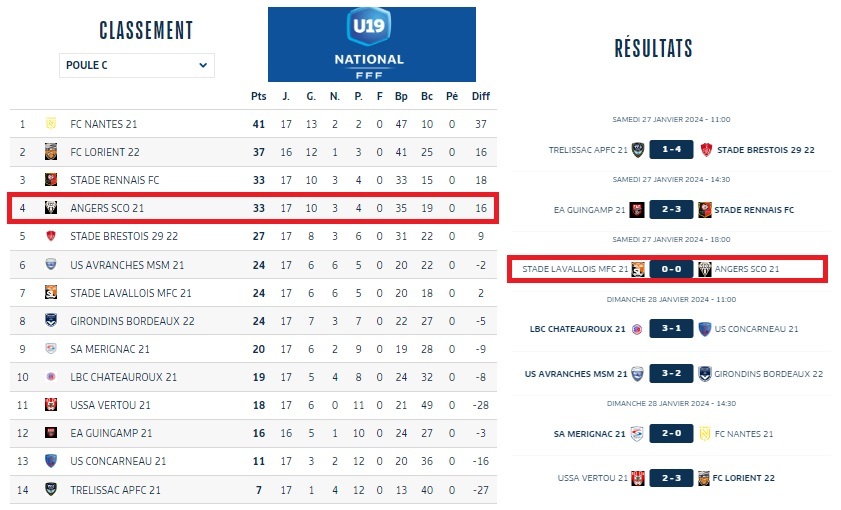
Task: Click the Trelissac APFC crest in standings
Action: tap(50, 490)
